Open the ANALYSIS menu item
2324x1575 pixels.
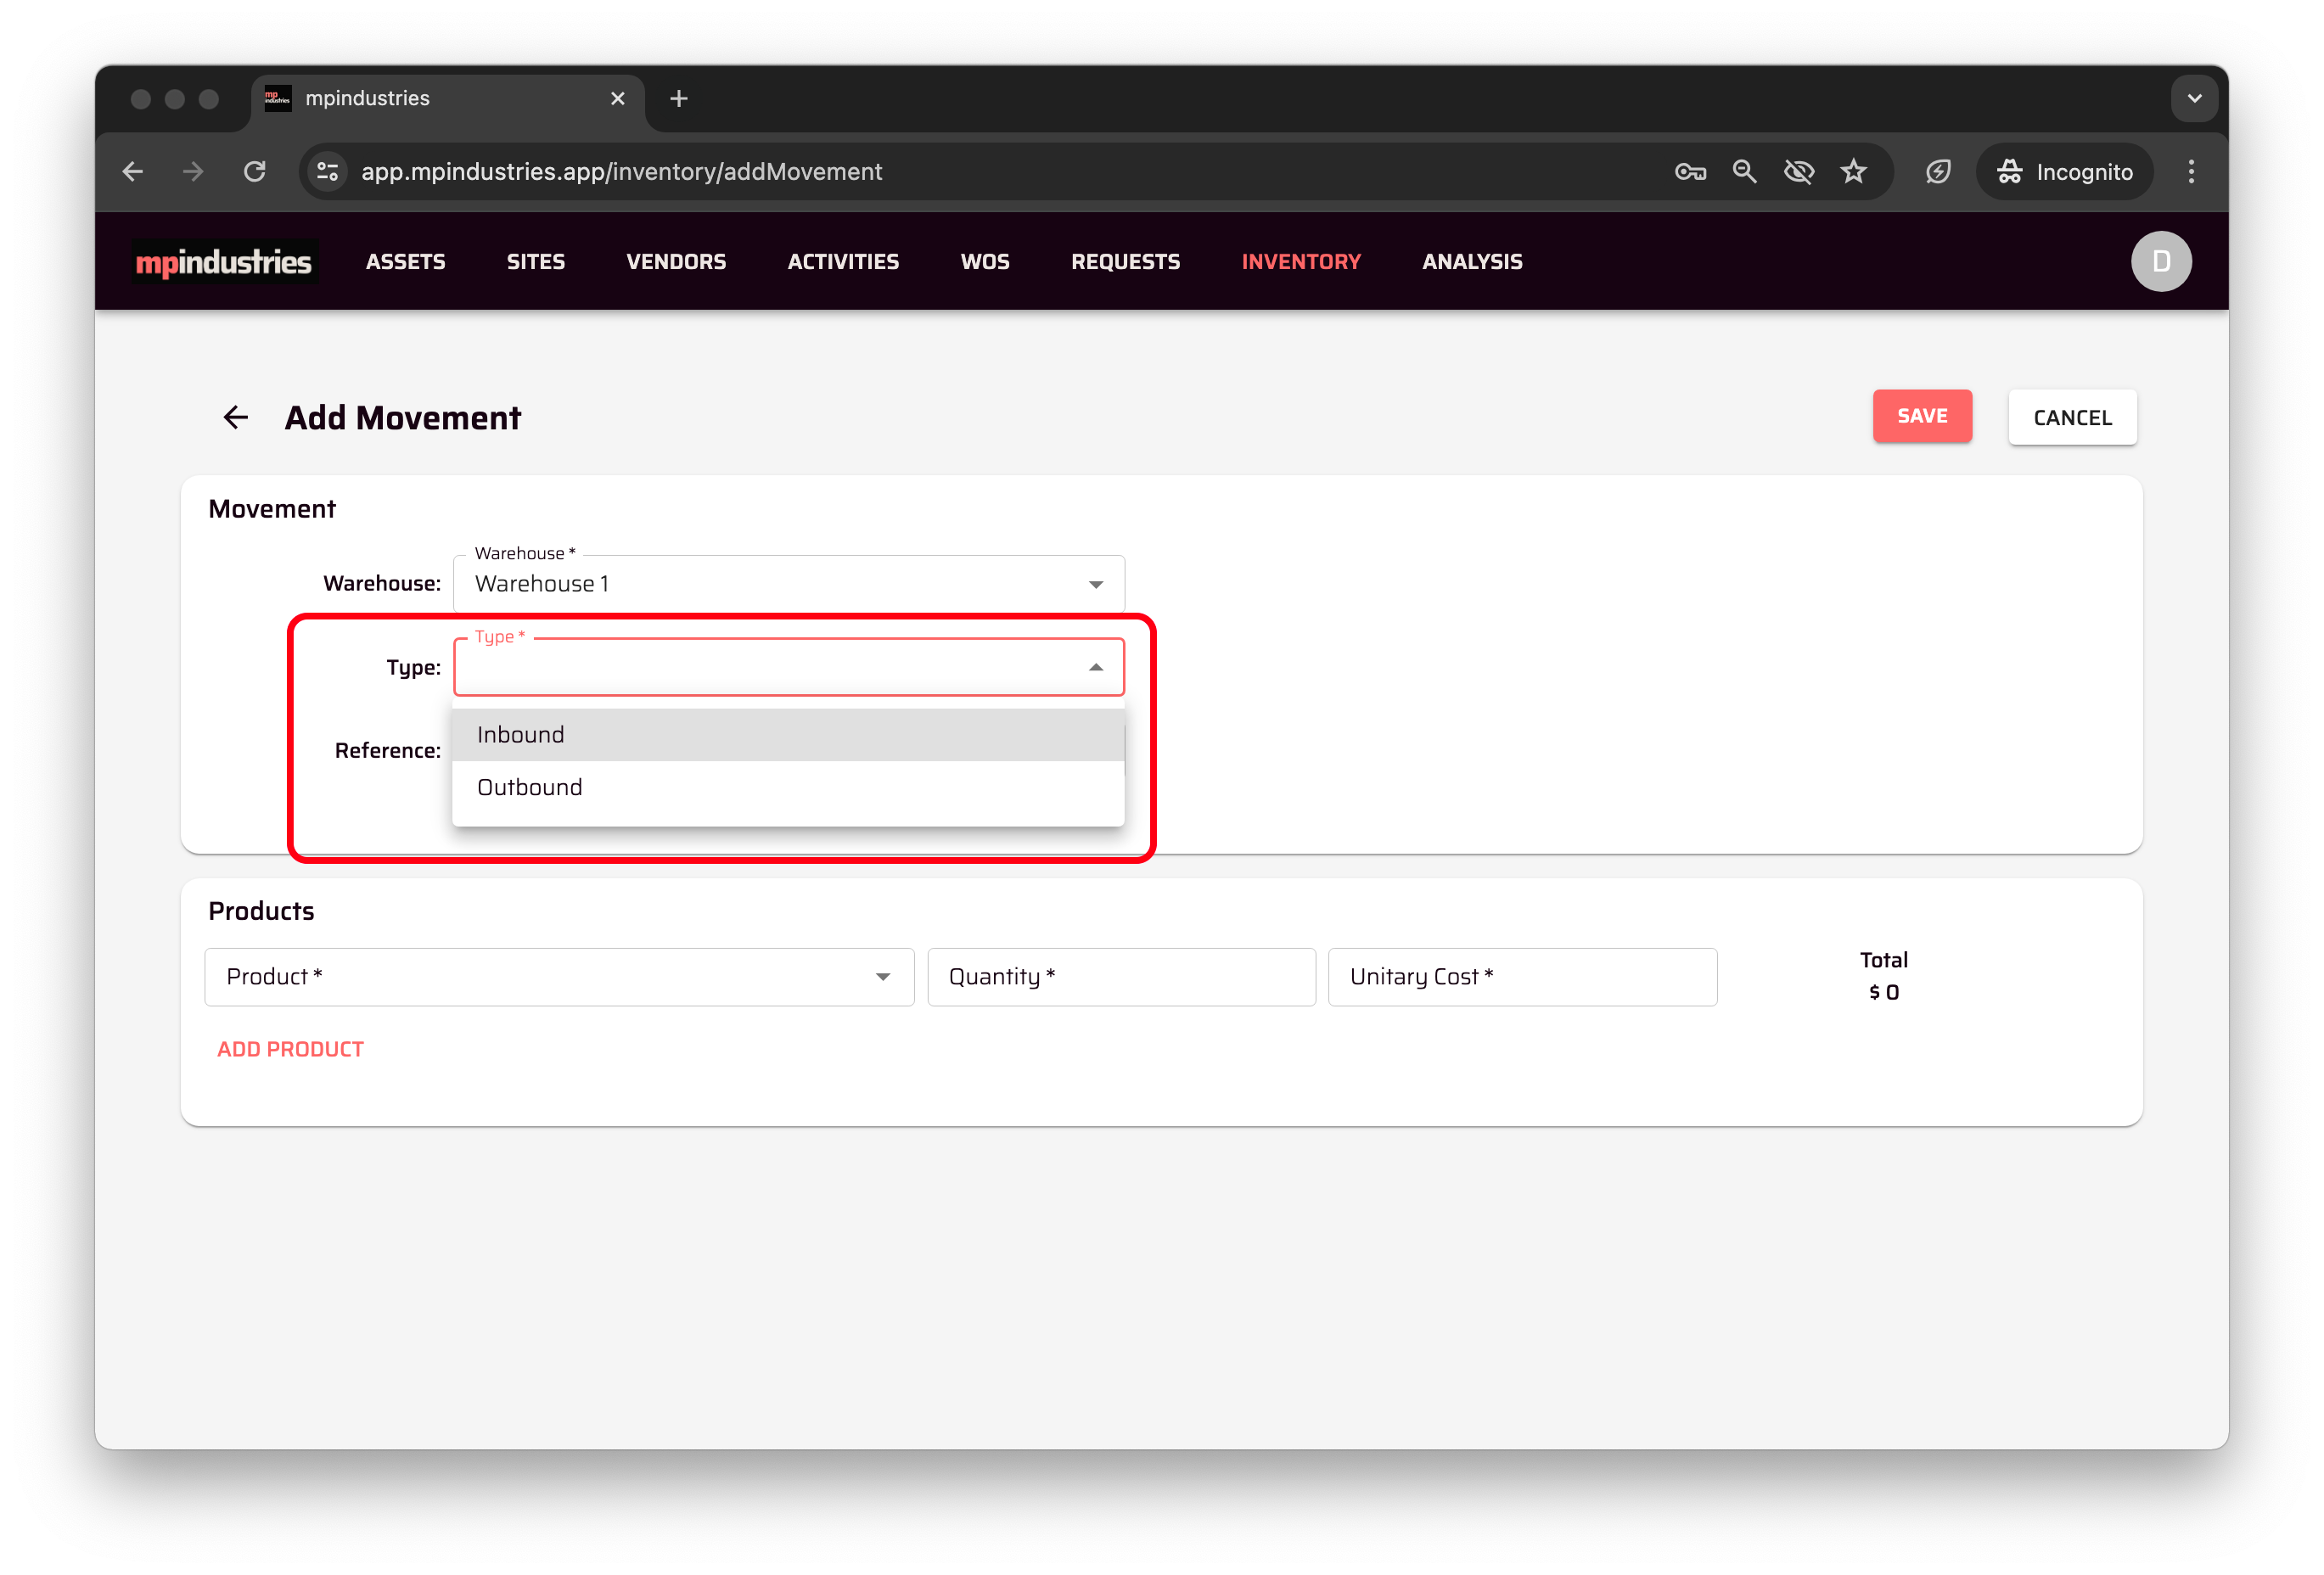(1471, 262)
